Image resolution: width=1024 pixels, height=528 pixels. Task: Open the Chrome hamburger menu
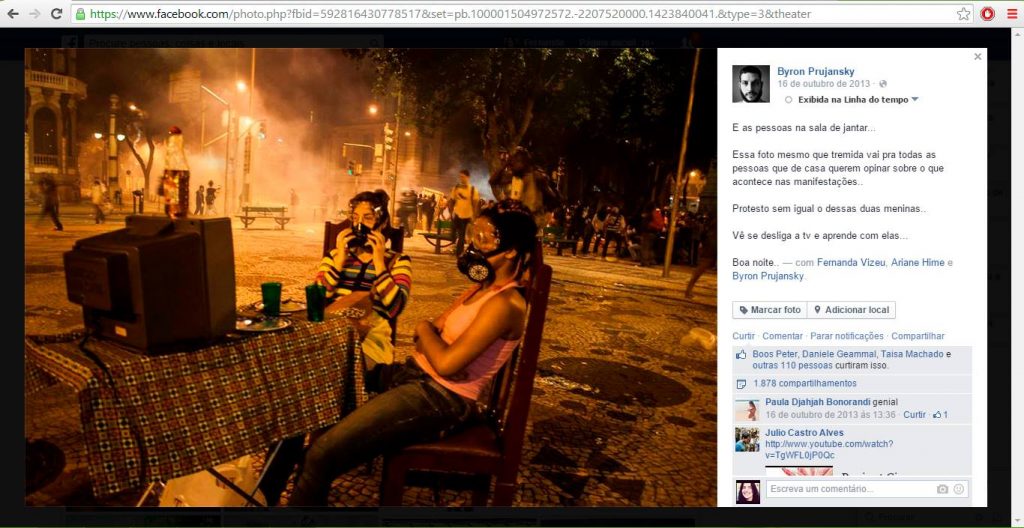1012,14
